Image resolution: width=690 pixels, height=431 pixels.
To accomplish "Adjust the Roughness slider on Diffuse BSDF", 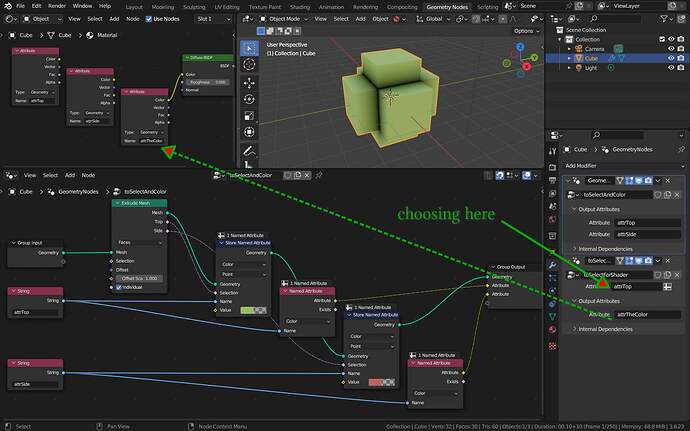I will [x=208, y=82].
